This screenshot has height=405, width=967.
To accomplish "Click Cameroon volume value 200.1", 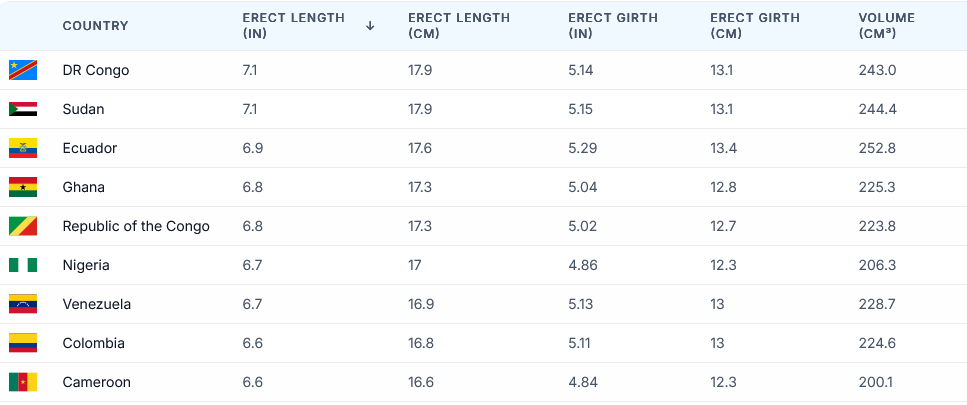I will (877, 382).
